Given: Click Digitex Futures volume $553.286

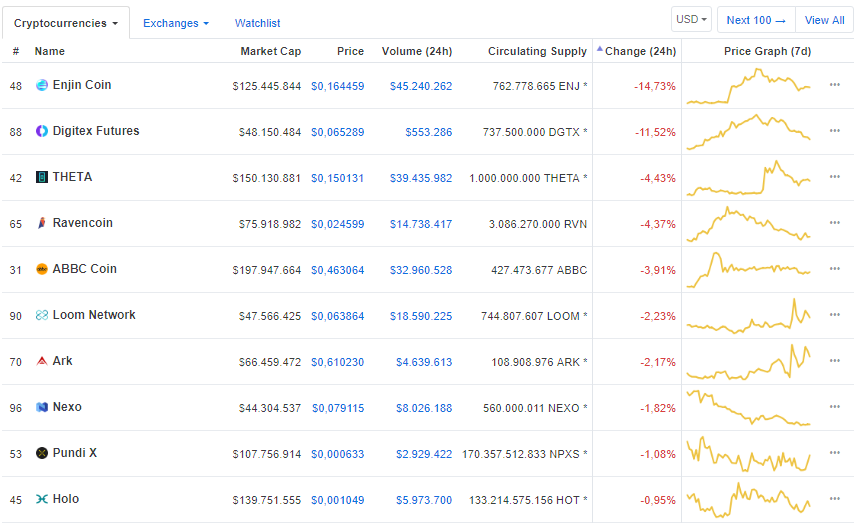Looking at the screenshot, I should pos(428,132).
